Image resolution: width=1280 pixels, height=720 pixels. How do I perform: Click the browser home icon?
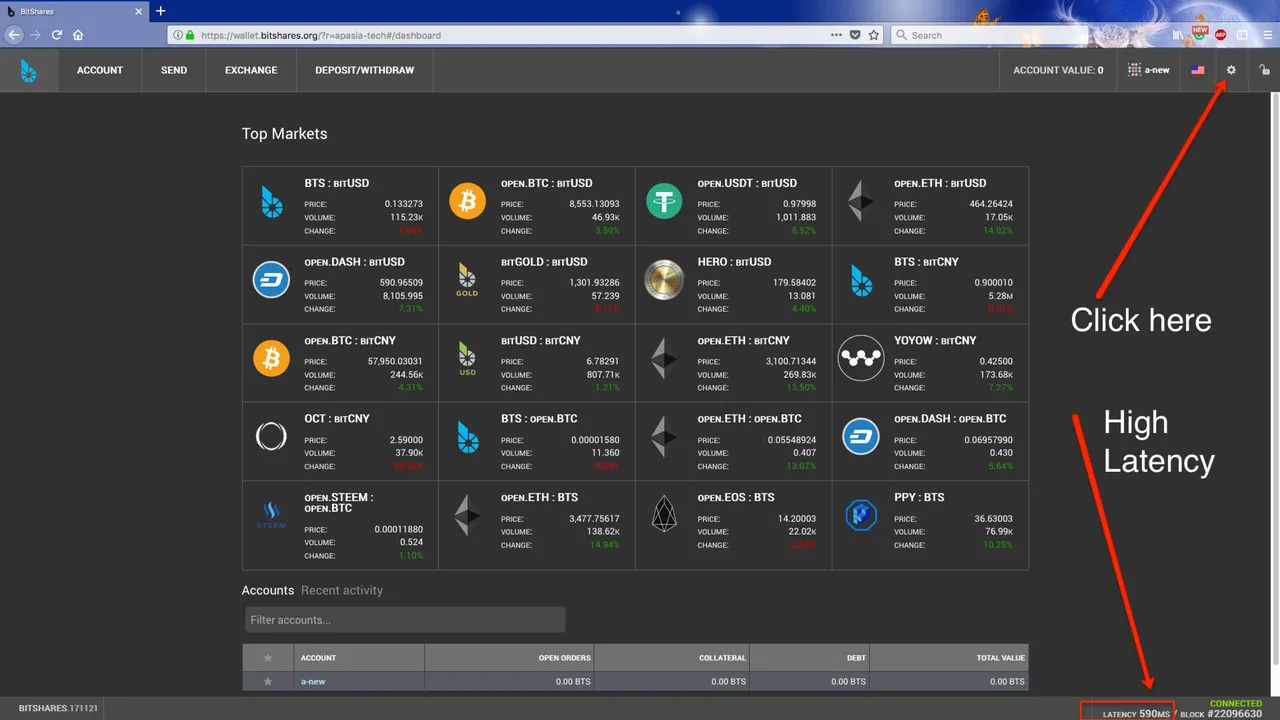78,34
